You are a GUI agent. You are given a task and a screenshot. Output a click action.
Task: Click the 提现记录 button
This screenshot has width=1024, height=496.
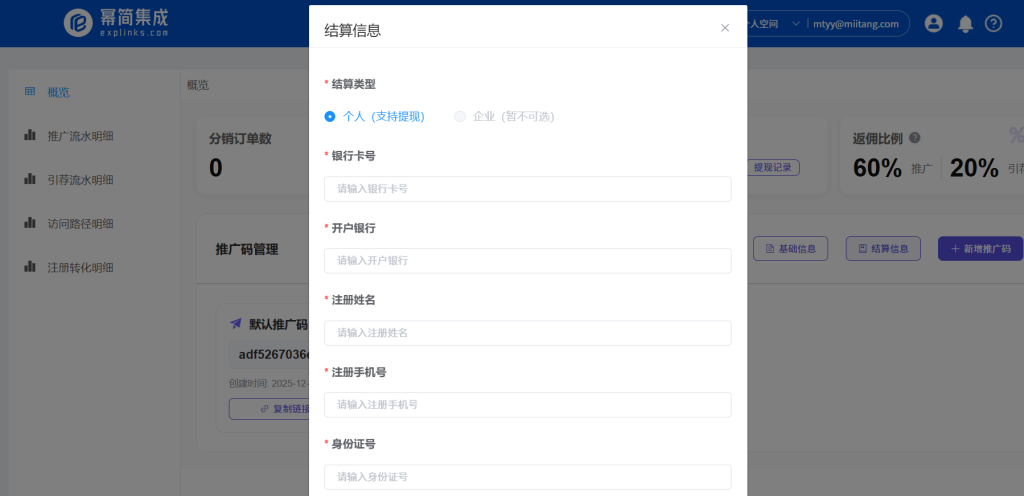(x=773, y=168)
